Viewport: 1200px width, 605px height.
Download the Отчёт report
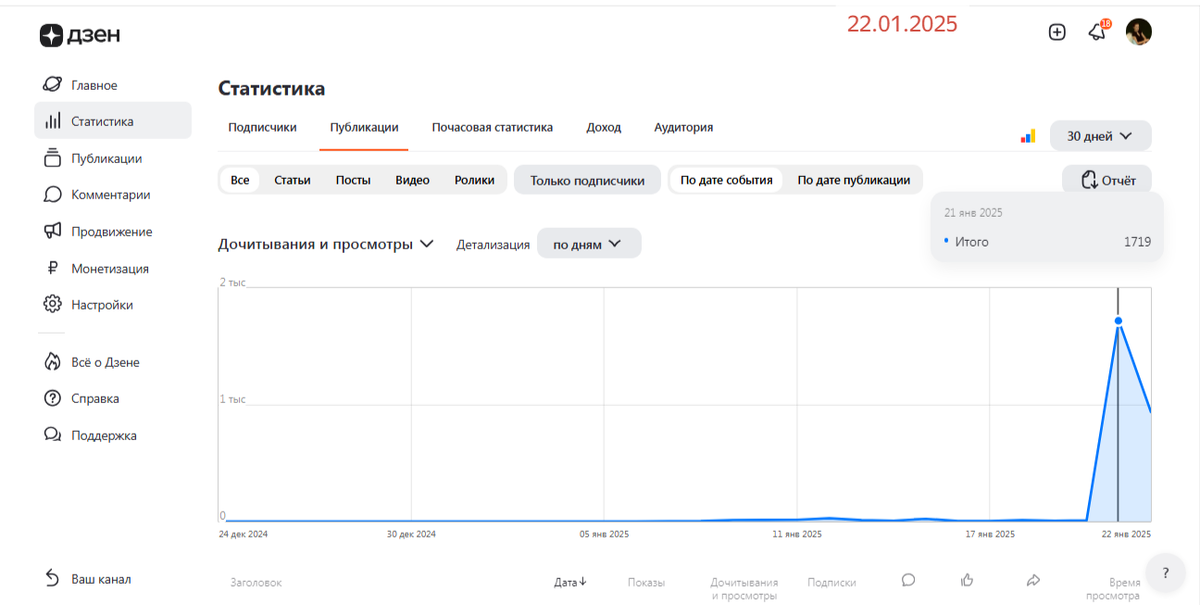[1107, 180]
